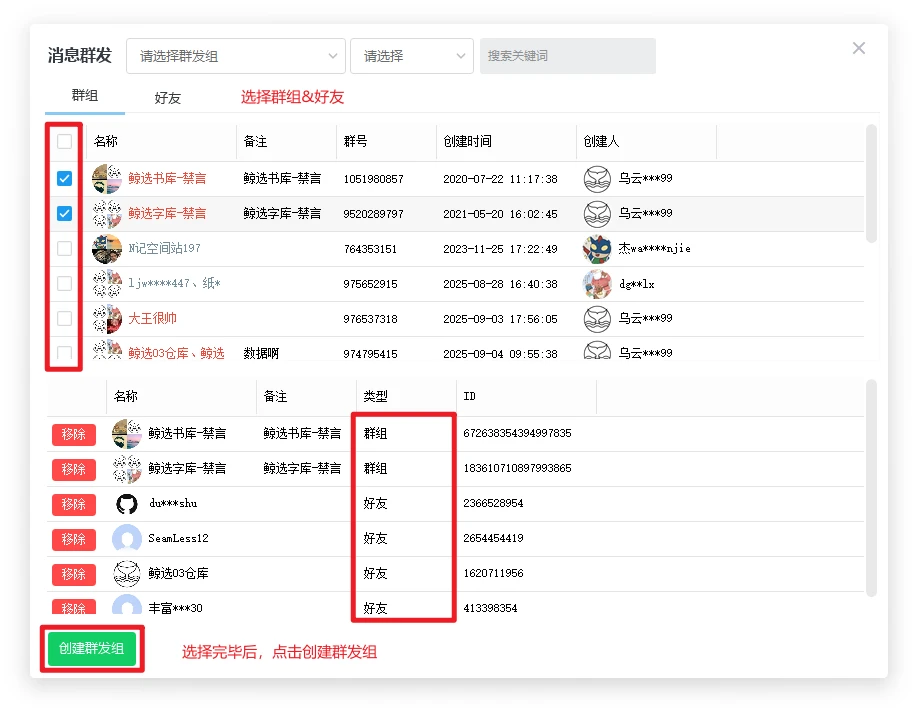Screen dimensions: 918x714
Task: Click creator avatar of 杰wa****njie
Action: click(x=597, y=249)
